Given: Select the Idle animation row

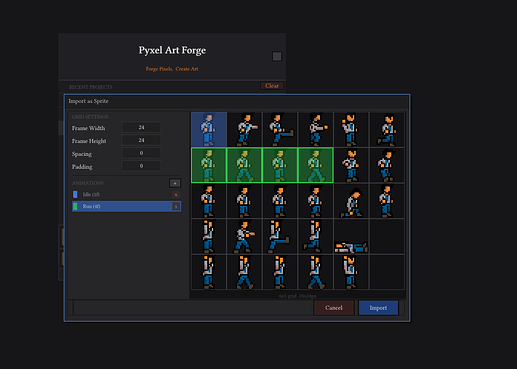Looking at the screenshot, I should (x=127, y=194).
